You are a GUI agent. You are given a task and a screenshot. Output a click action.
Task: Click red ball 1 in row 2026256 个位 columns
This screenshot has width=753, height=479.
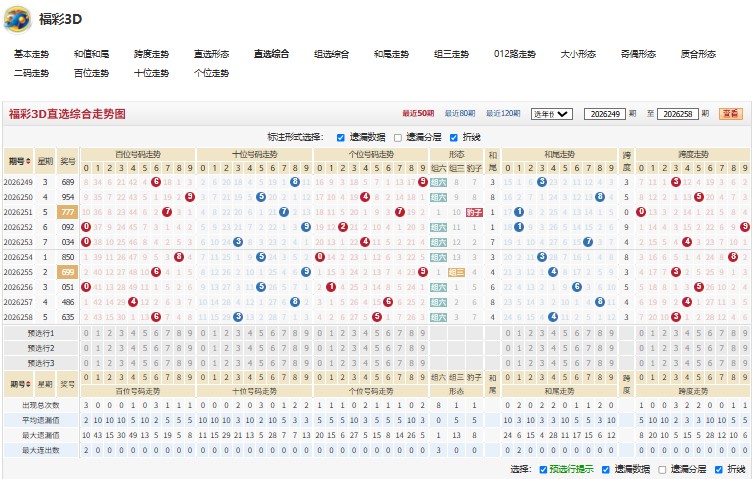[x=331, y=287]
